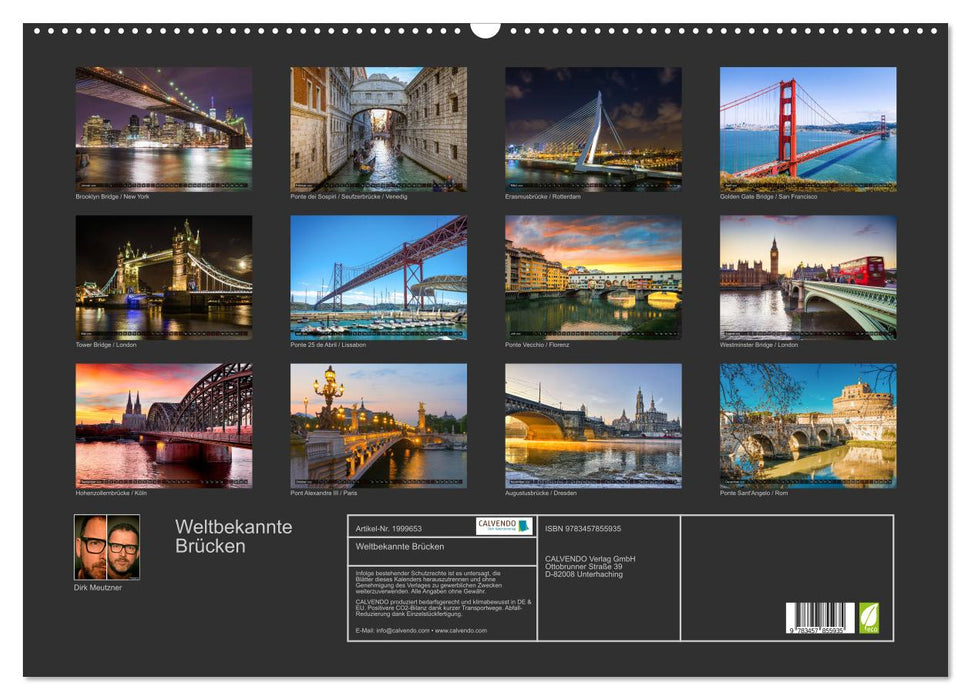Click the Golden Gate Bridge thumbnail
Screen dimensions: 971x700
coord(810,125)
